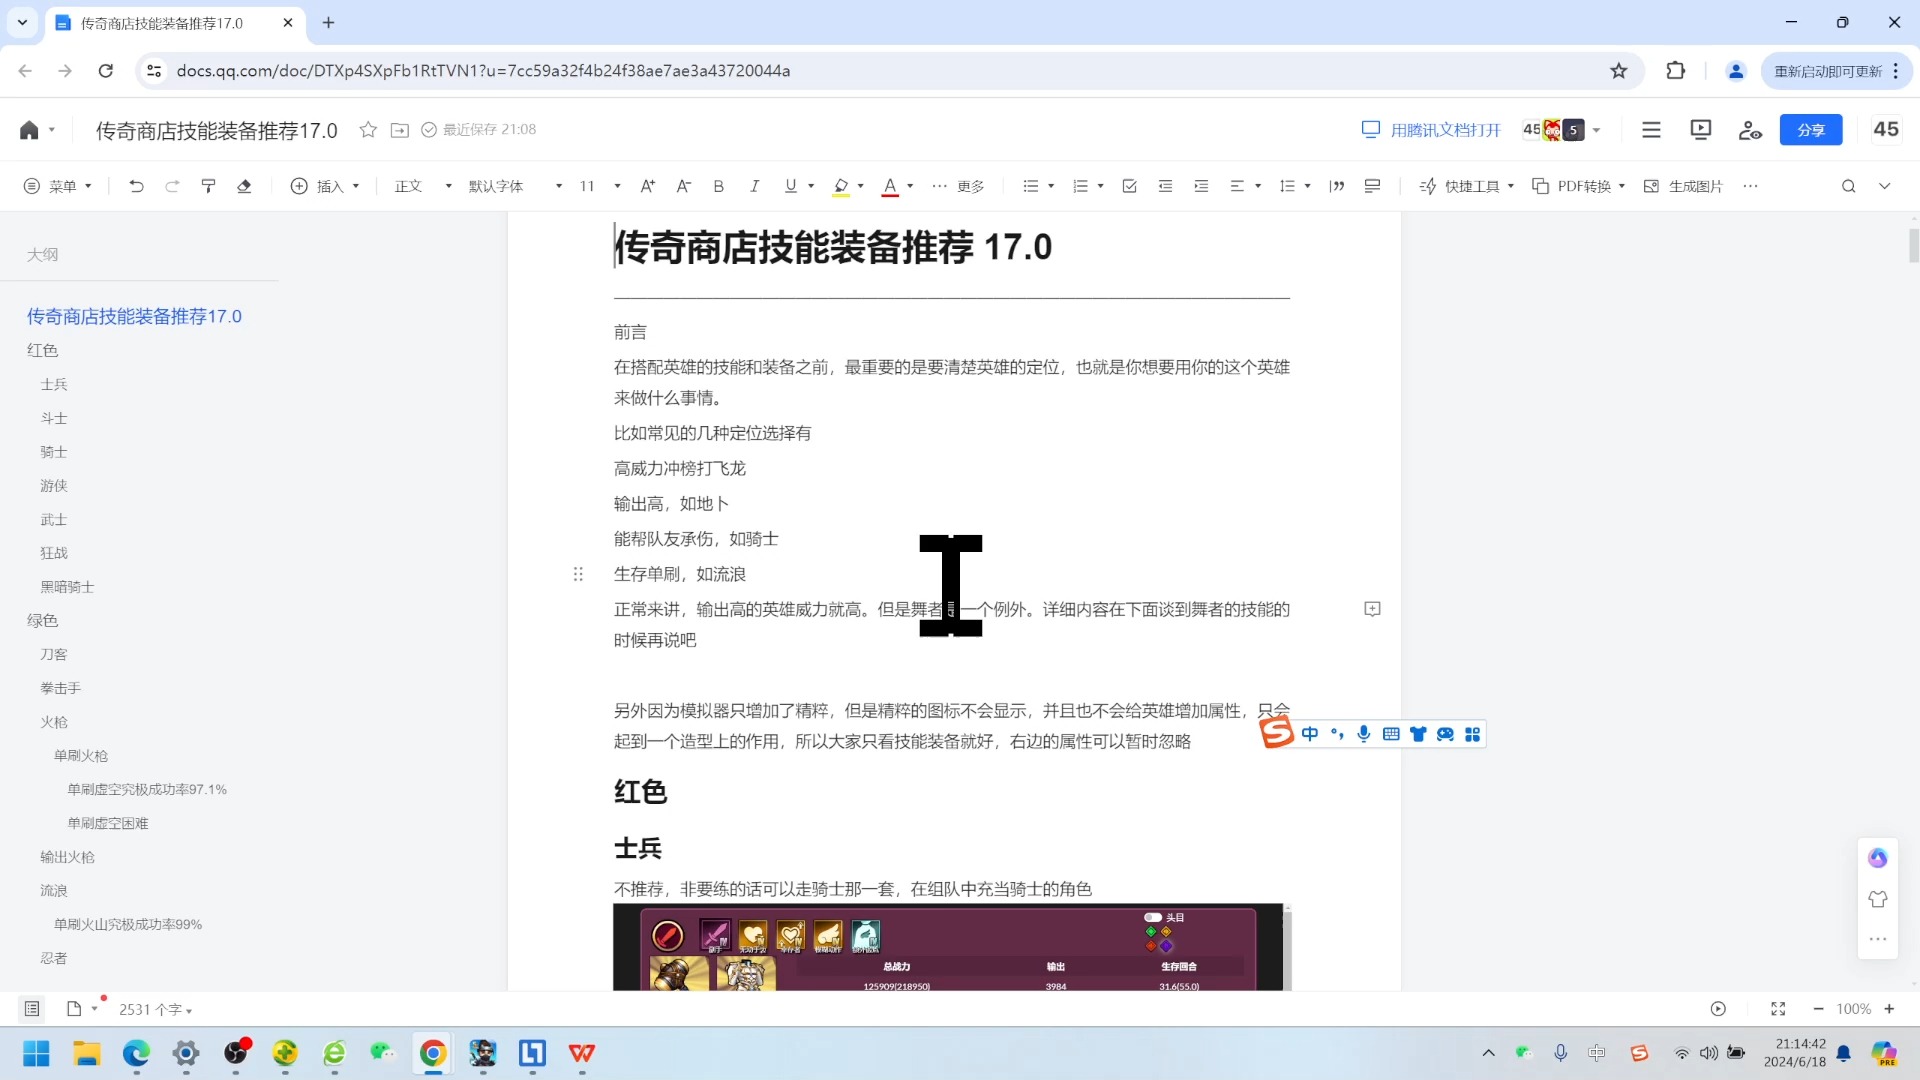Click 分享 share button
1920x1080 pixels.
point(1811,130)
